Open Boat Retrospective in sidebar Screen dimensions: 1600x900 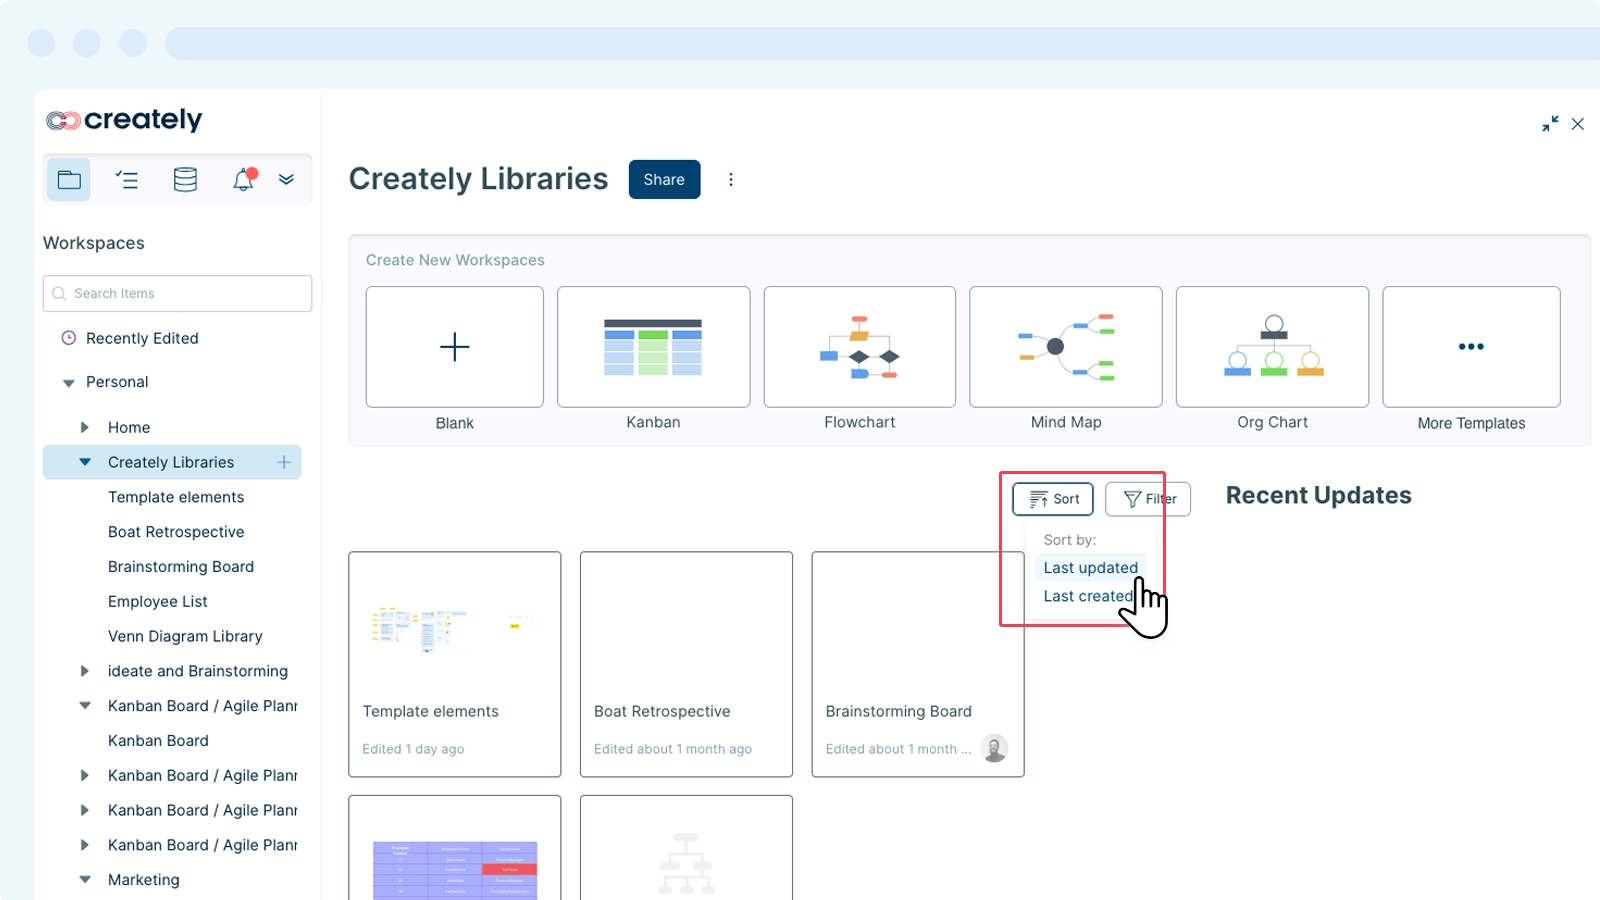click(176, 532)
